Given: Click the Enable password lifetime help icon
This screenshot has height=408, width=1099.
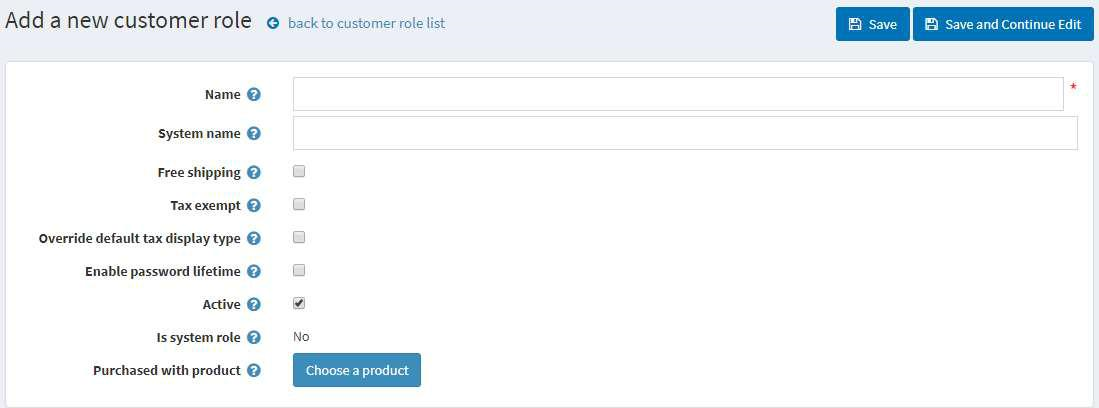Looking at the screenshot, I should tap(254, 271).
